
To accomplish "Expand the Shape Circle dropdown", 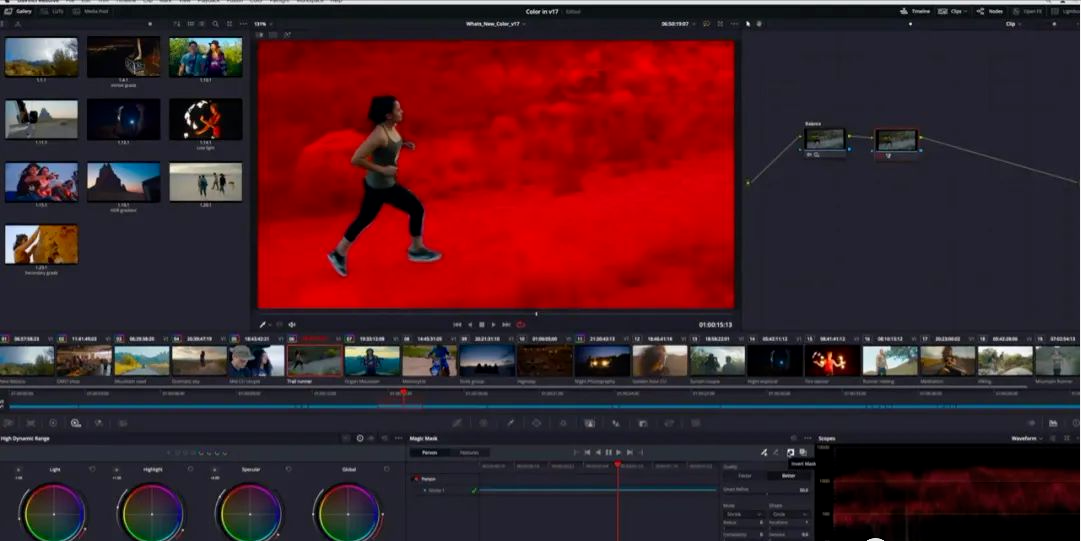I will pos(789,514).
